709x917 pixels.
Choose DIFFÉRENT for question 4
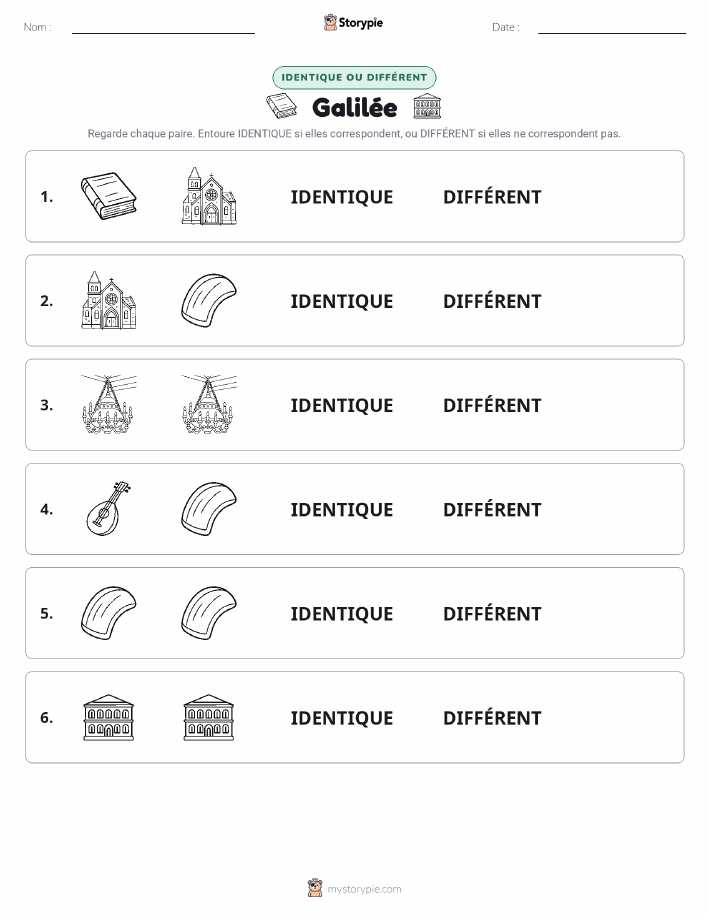click(492, 509)
